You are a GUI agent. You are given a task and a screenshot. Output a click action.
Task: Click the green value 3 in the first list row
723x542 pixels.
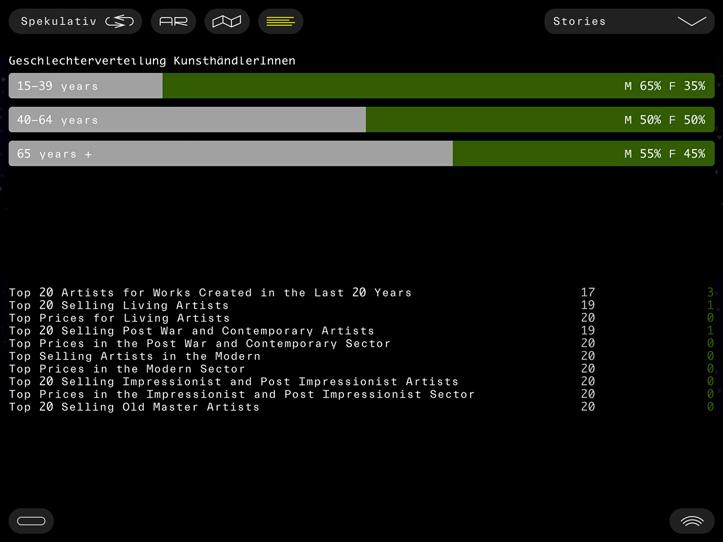pyautogui.click(x=711, y=292)
